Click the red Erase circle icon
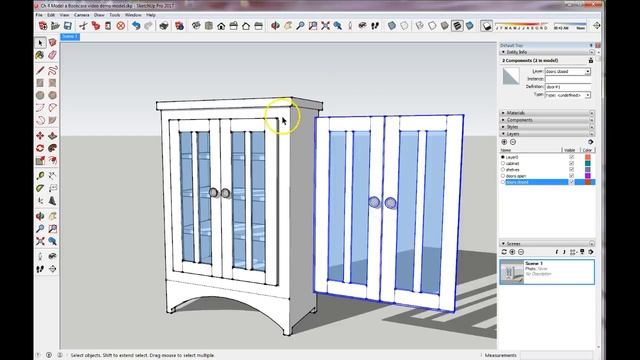Image resolution: width=640 pixels, height=360 pixels. click(120, 26)
